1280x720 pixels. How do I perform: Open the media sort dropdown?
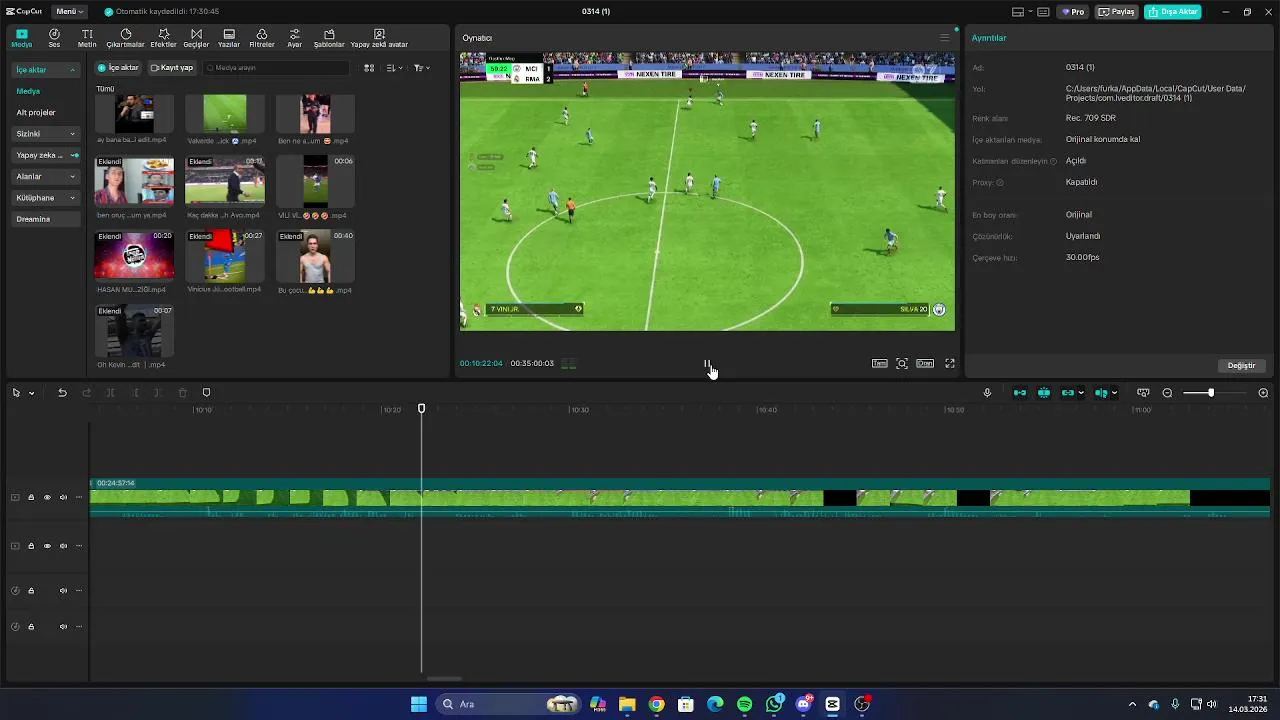tap(394, 68)
